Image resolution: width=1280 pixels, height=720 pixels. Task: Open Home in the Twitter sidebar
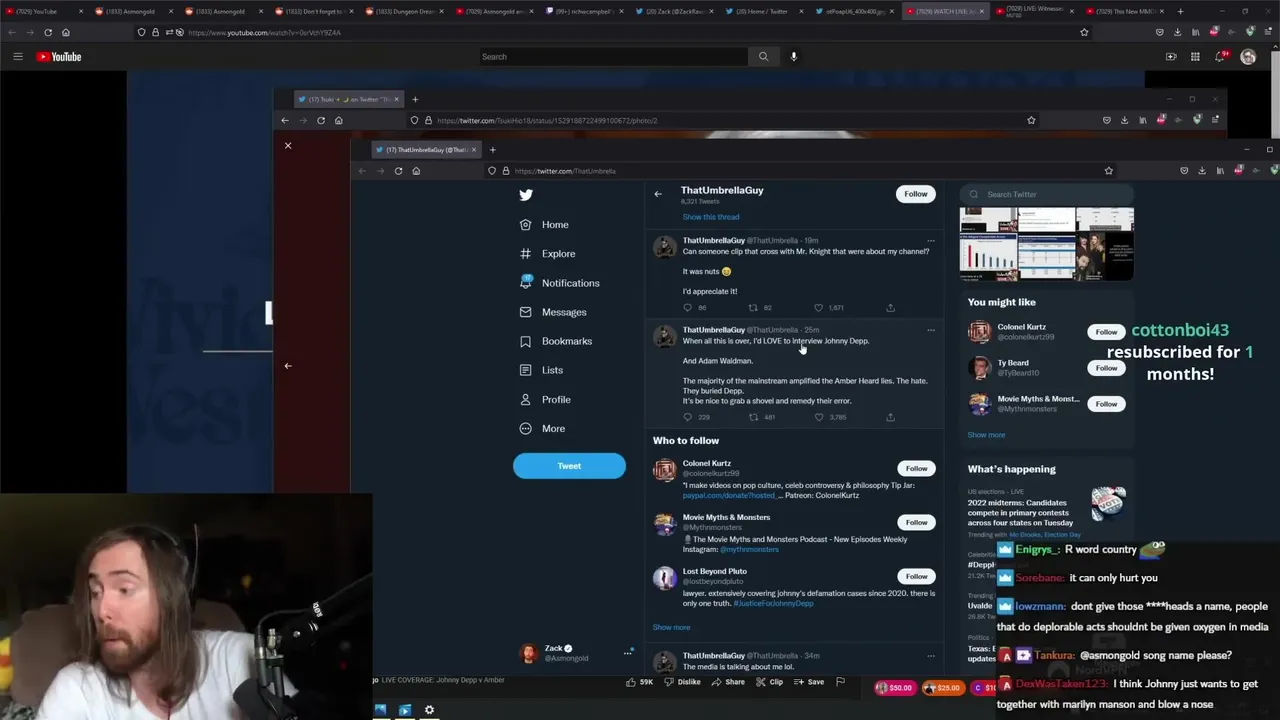click(544, 225)
